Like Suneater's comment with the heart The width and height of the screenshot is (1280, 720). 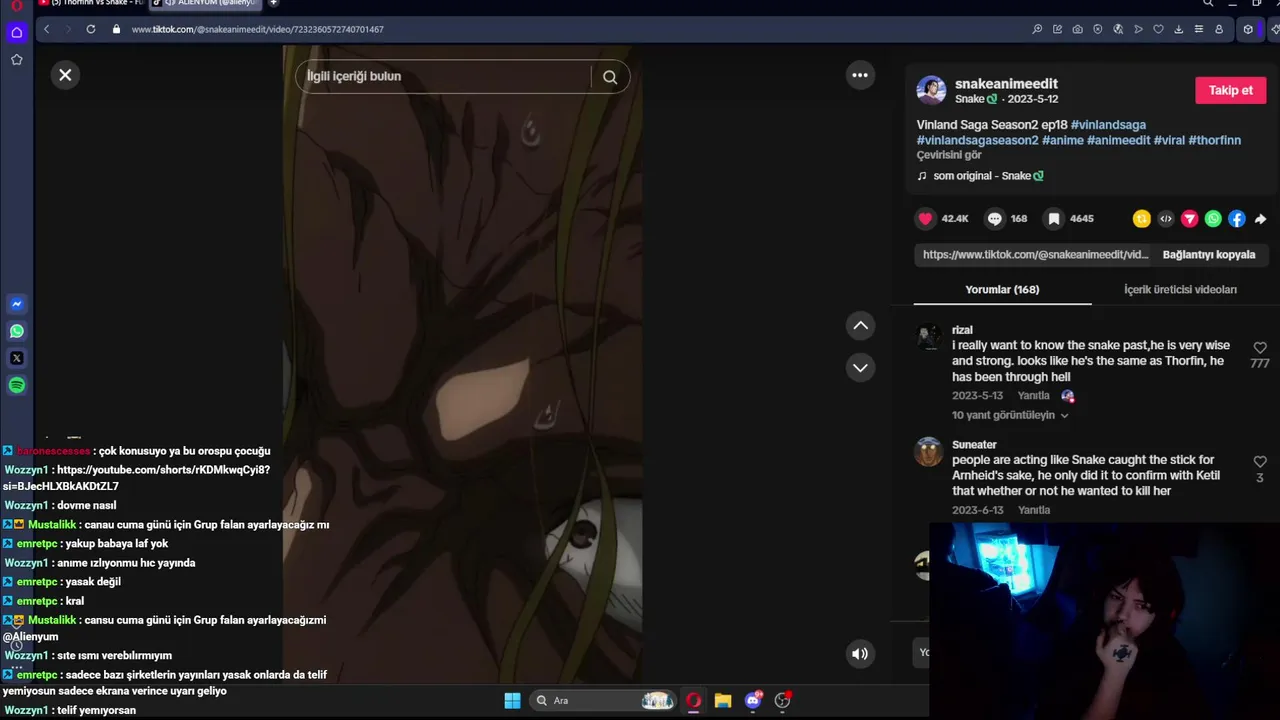click(x=1260, y=462)
